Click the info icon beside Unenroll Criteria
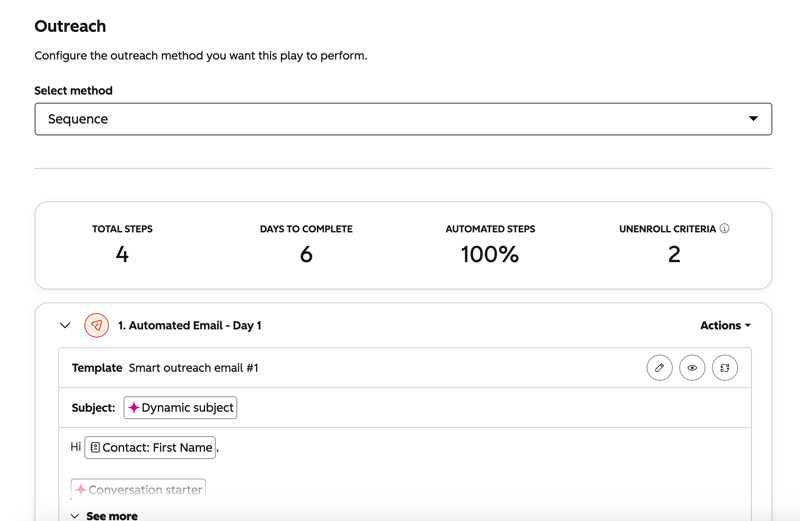Viewport: 800px width, 521px height. point(724,228)
